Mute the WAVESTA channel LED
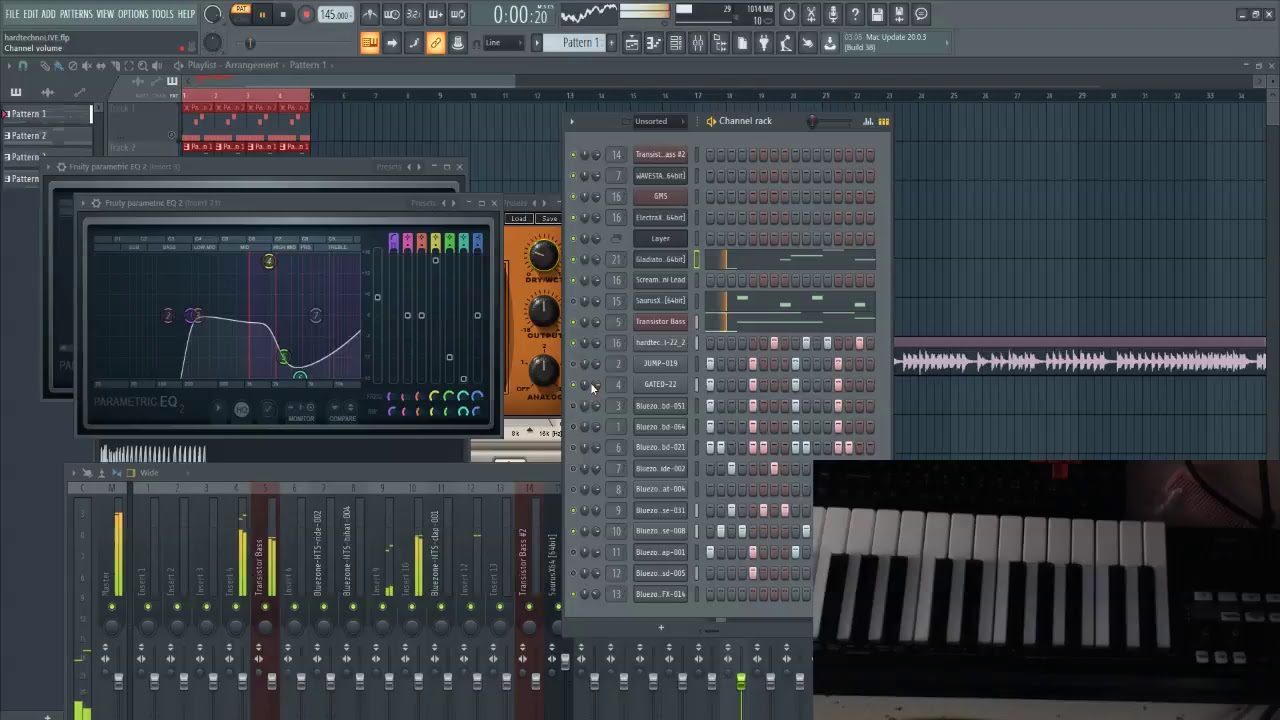 click(x=573, y=176)
